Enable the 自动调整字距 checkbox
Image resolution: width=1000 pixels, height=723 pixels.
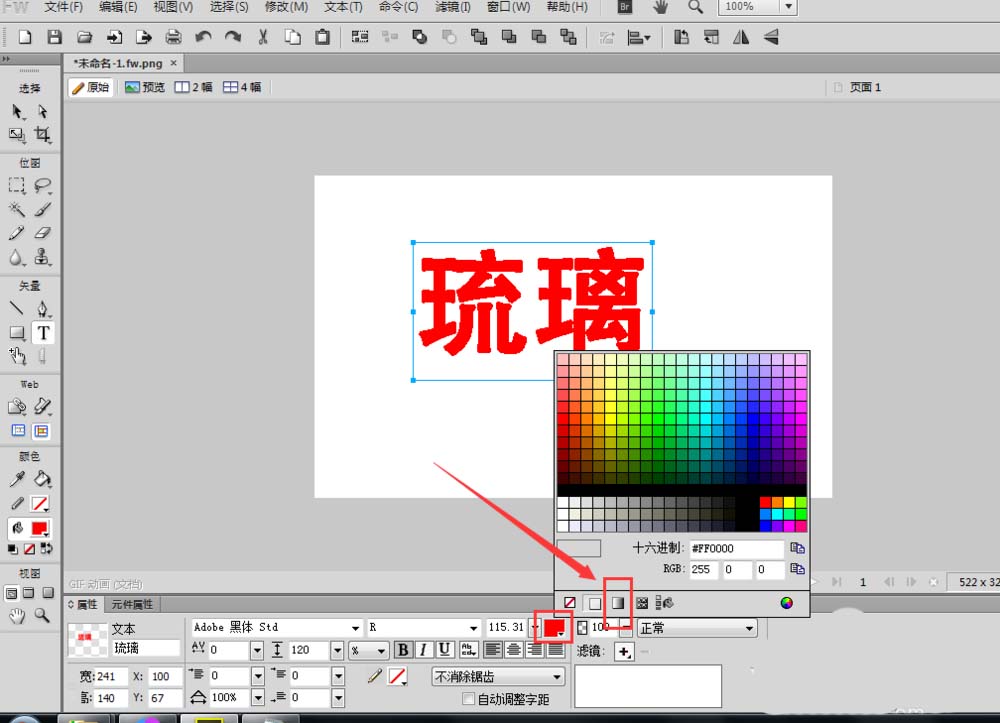[468, 698]
